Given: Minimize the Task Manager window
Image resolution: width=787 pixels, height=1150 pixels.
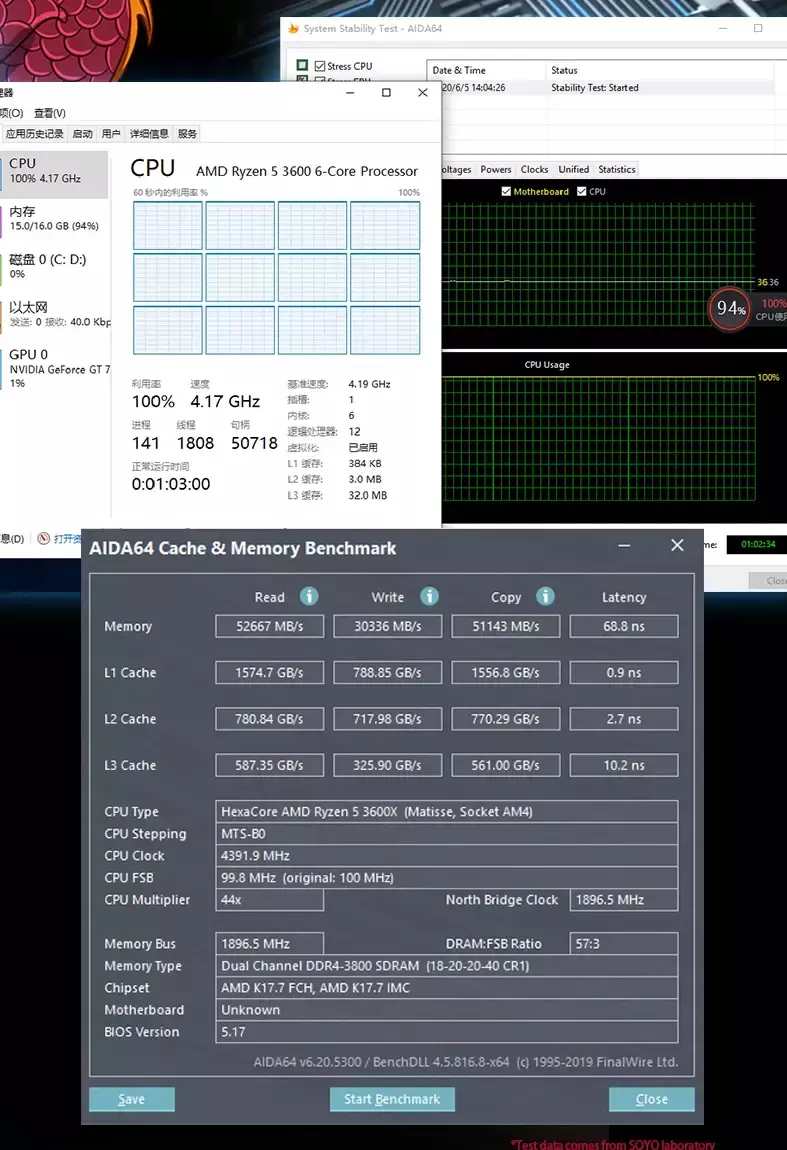Looking at the screenshot, I should 350,92.
